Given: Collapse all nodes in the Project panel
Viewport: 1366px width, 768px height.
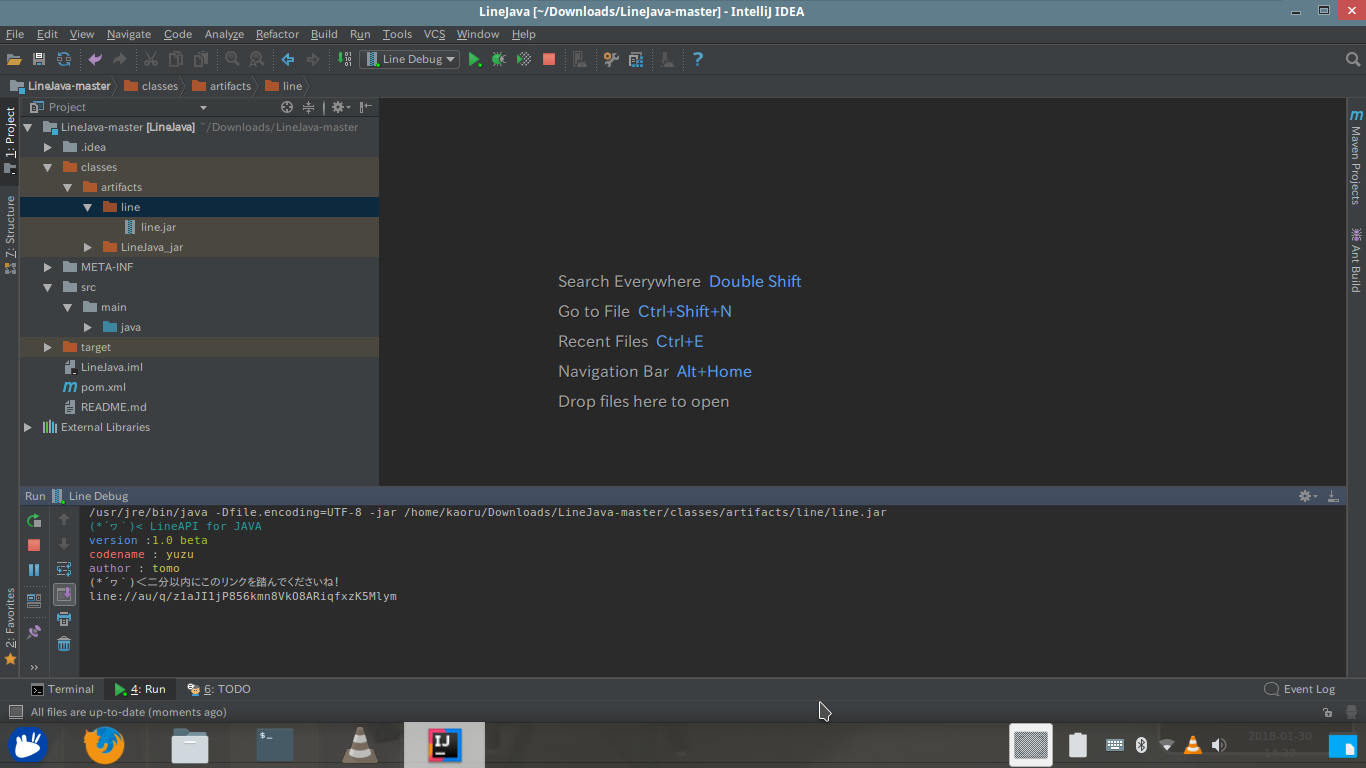Looking at the screenshot, I should pyautogui.click(x=309, y=107).
